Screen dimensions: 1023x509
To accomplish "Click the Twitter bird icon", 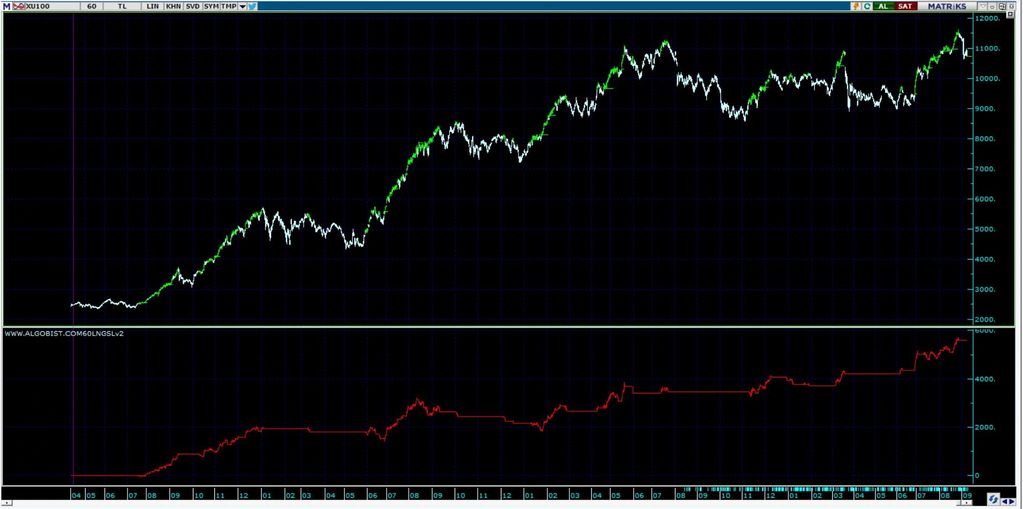I will [252, 7].
